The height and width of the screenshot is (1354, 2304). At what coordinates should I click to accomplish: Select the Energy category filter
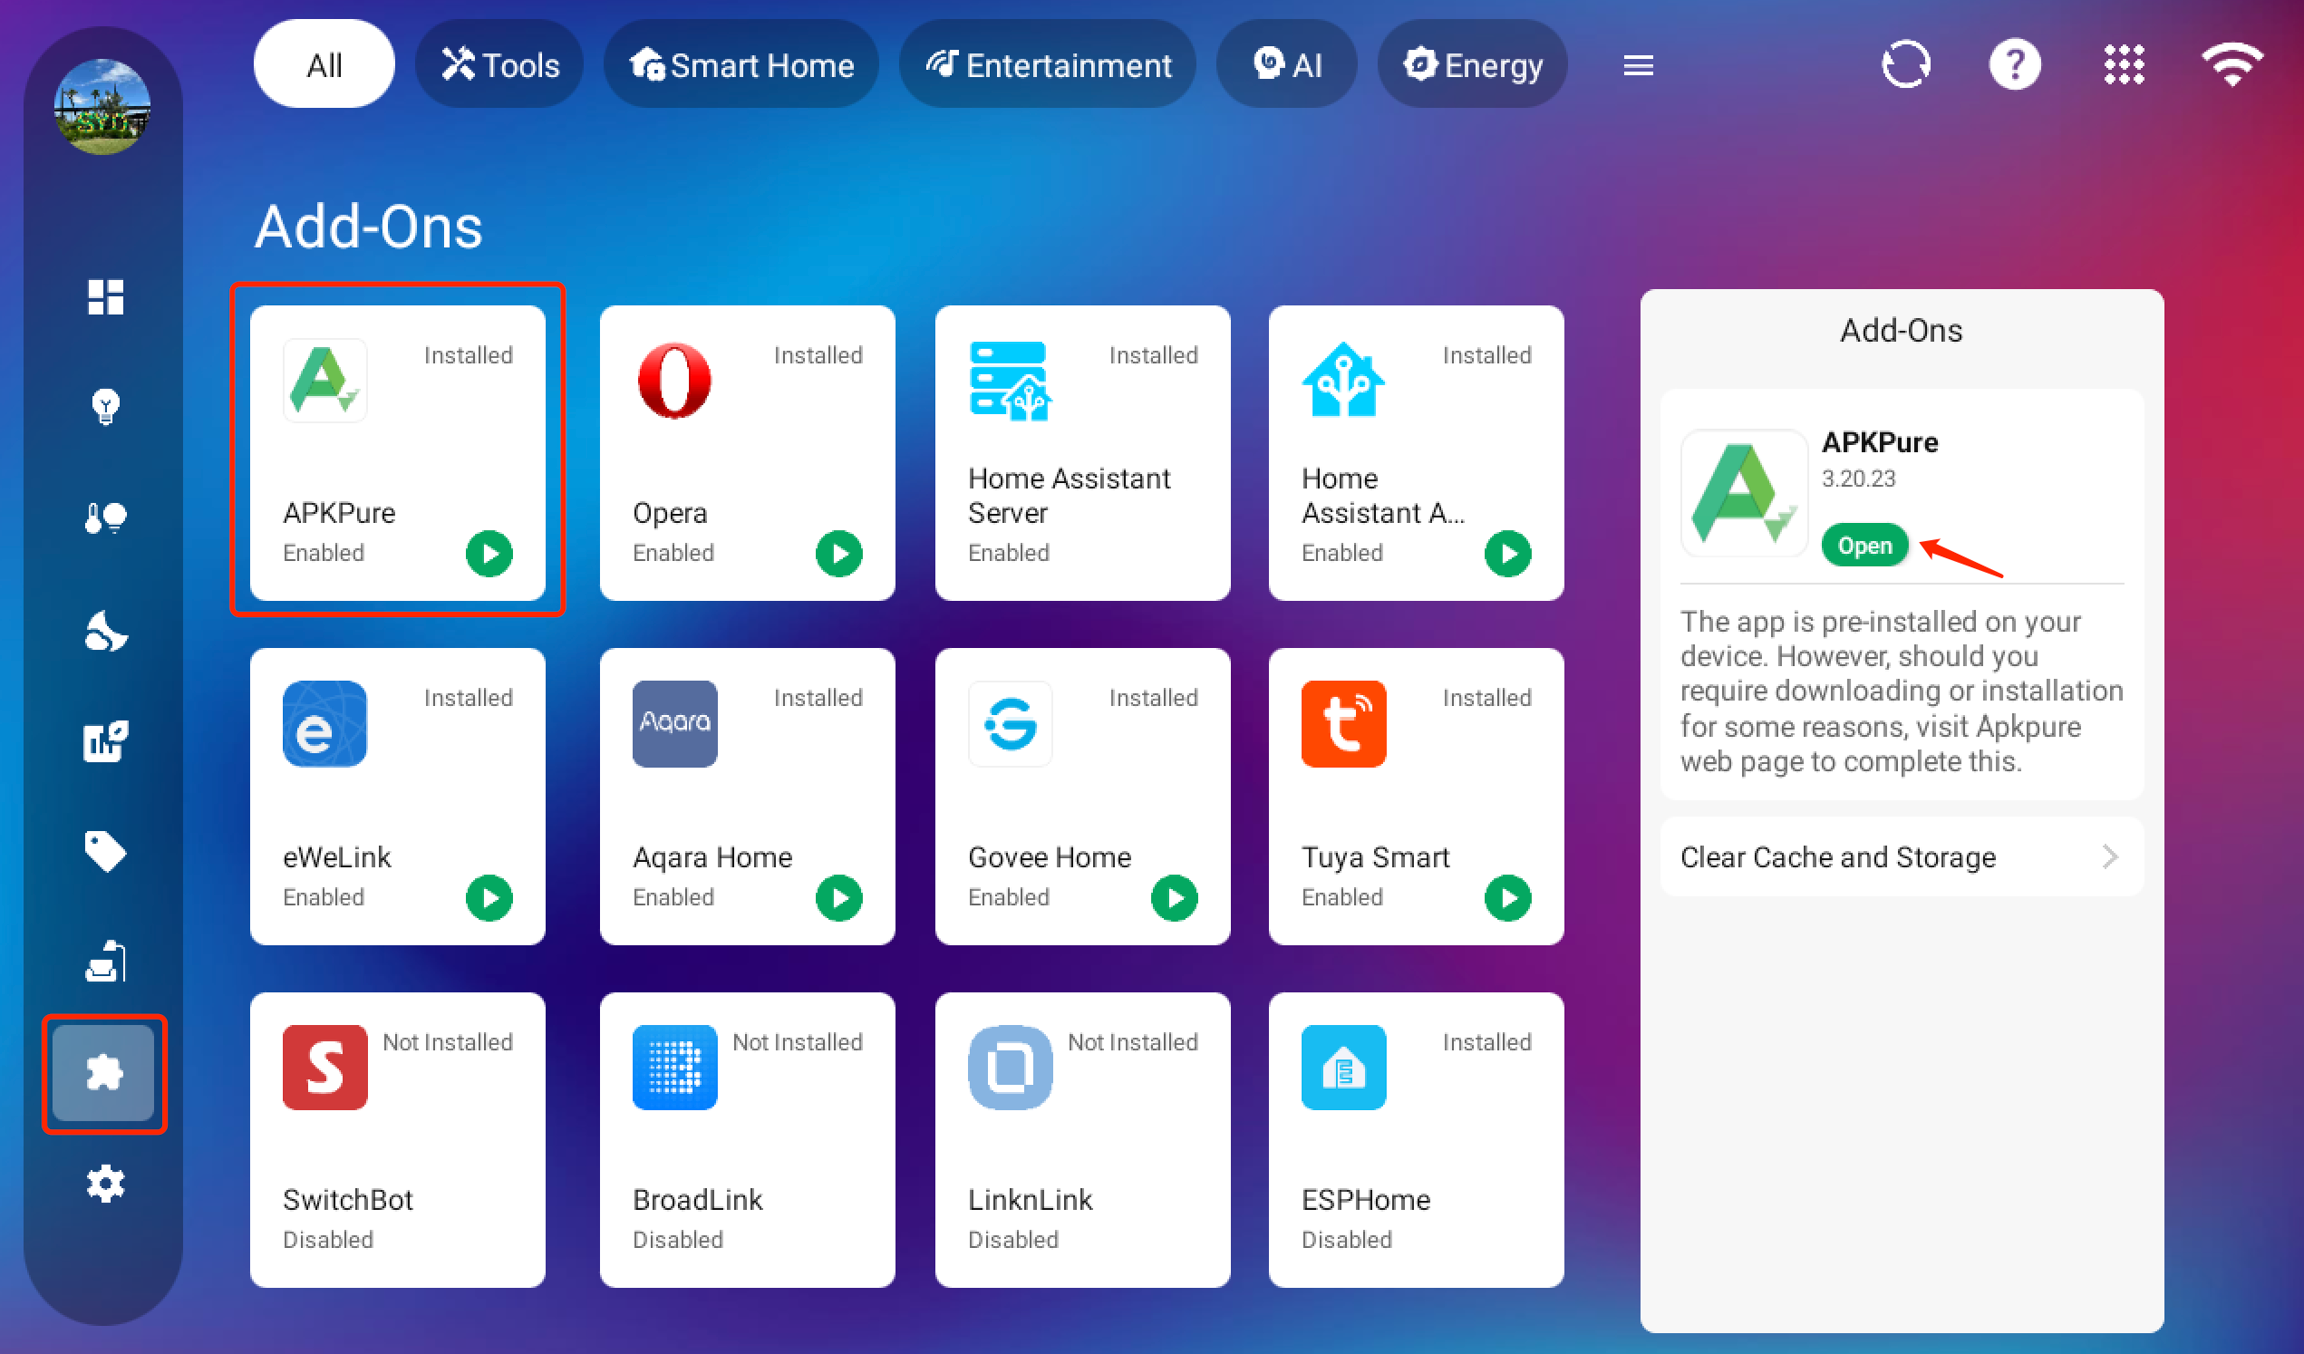(1472, 66)
